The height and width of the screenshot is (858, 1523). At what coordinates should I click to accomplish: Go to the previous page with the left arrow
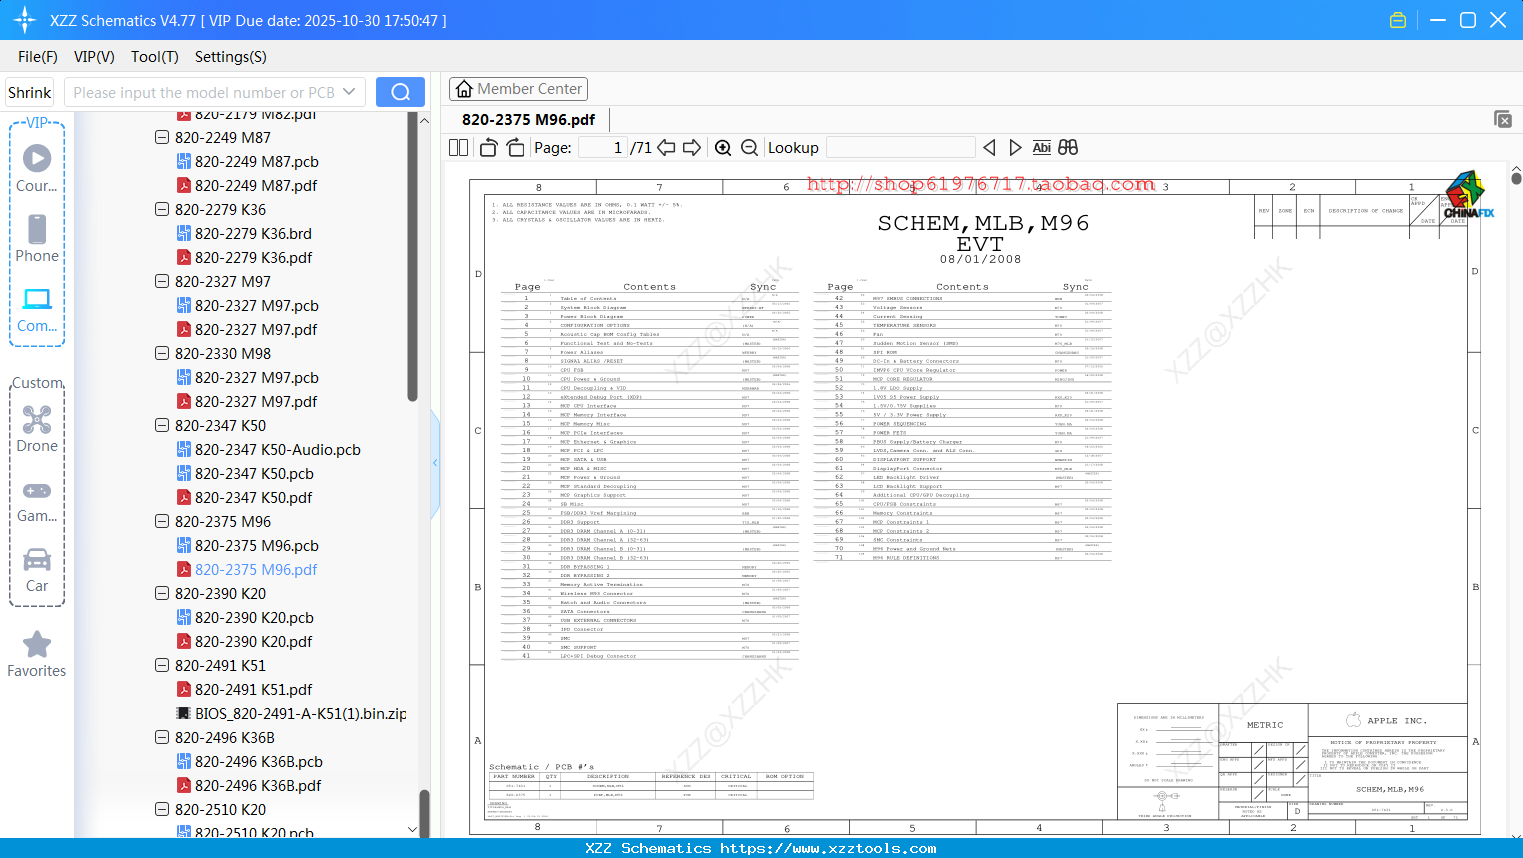pos(666,148)
